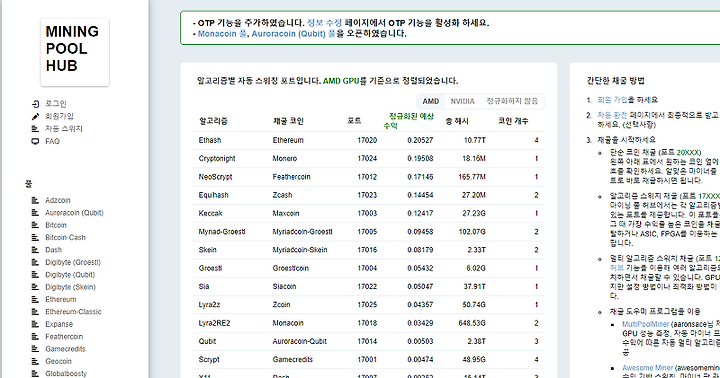Viewport: 720px width, 378px height.
Task: Sort by 채굴 코인 column header
Action: coord(288,121)
